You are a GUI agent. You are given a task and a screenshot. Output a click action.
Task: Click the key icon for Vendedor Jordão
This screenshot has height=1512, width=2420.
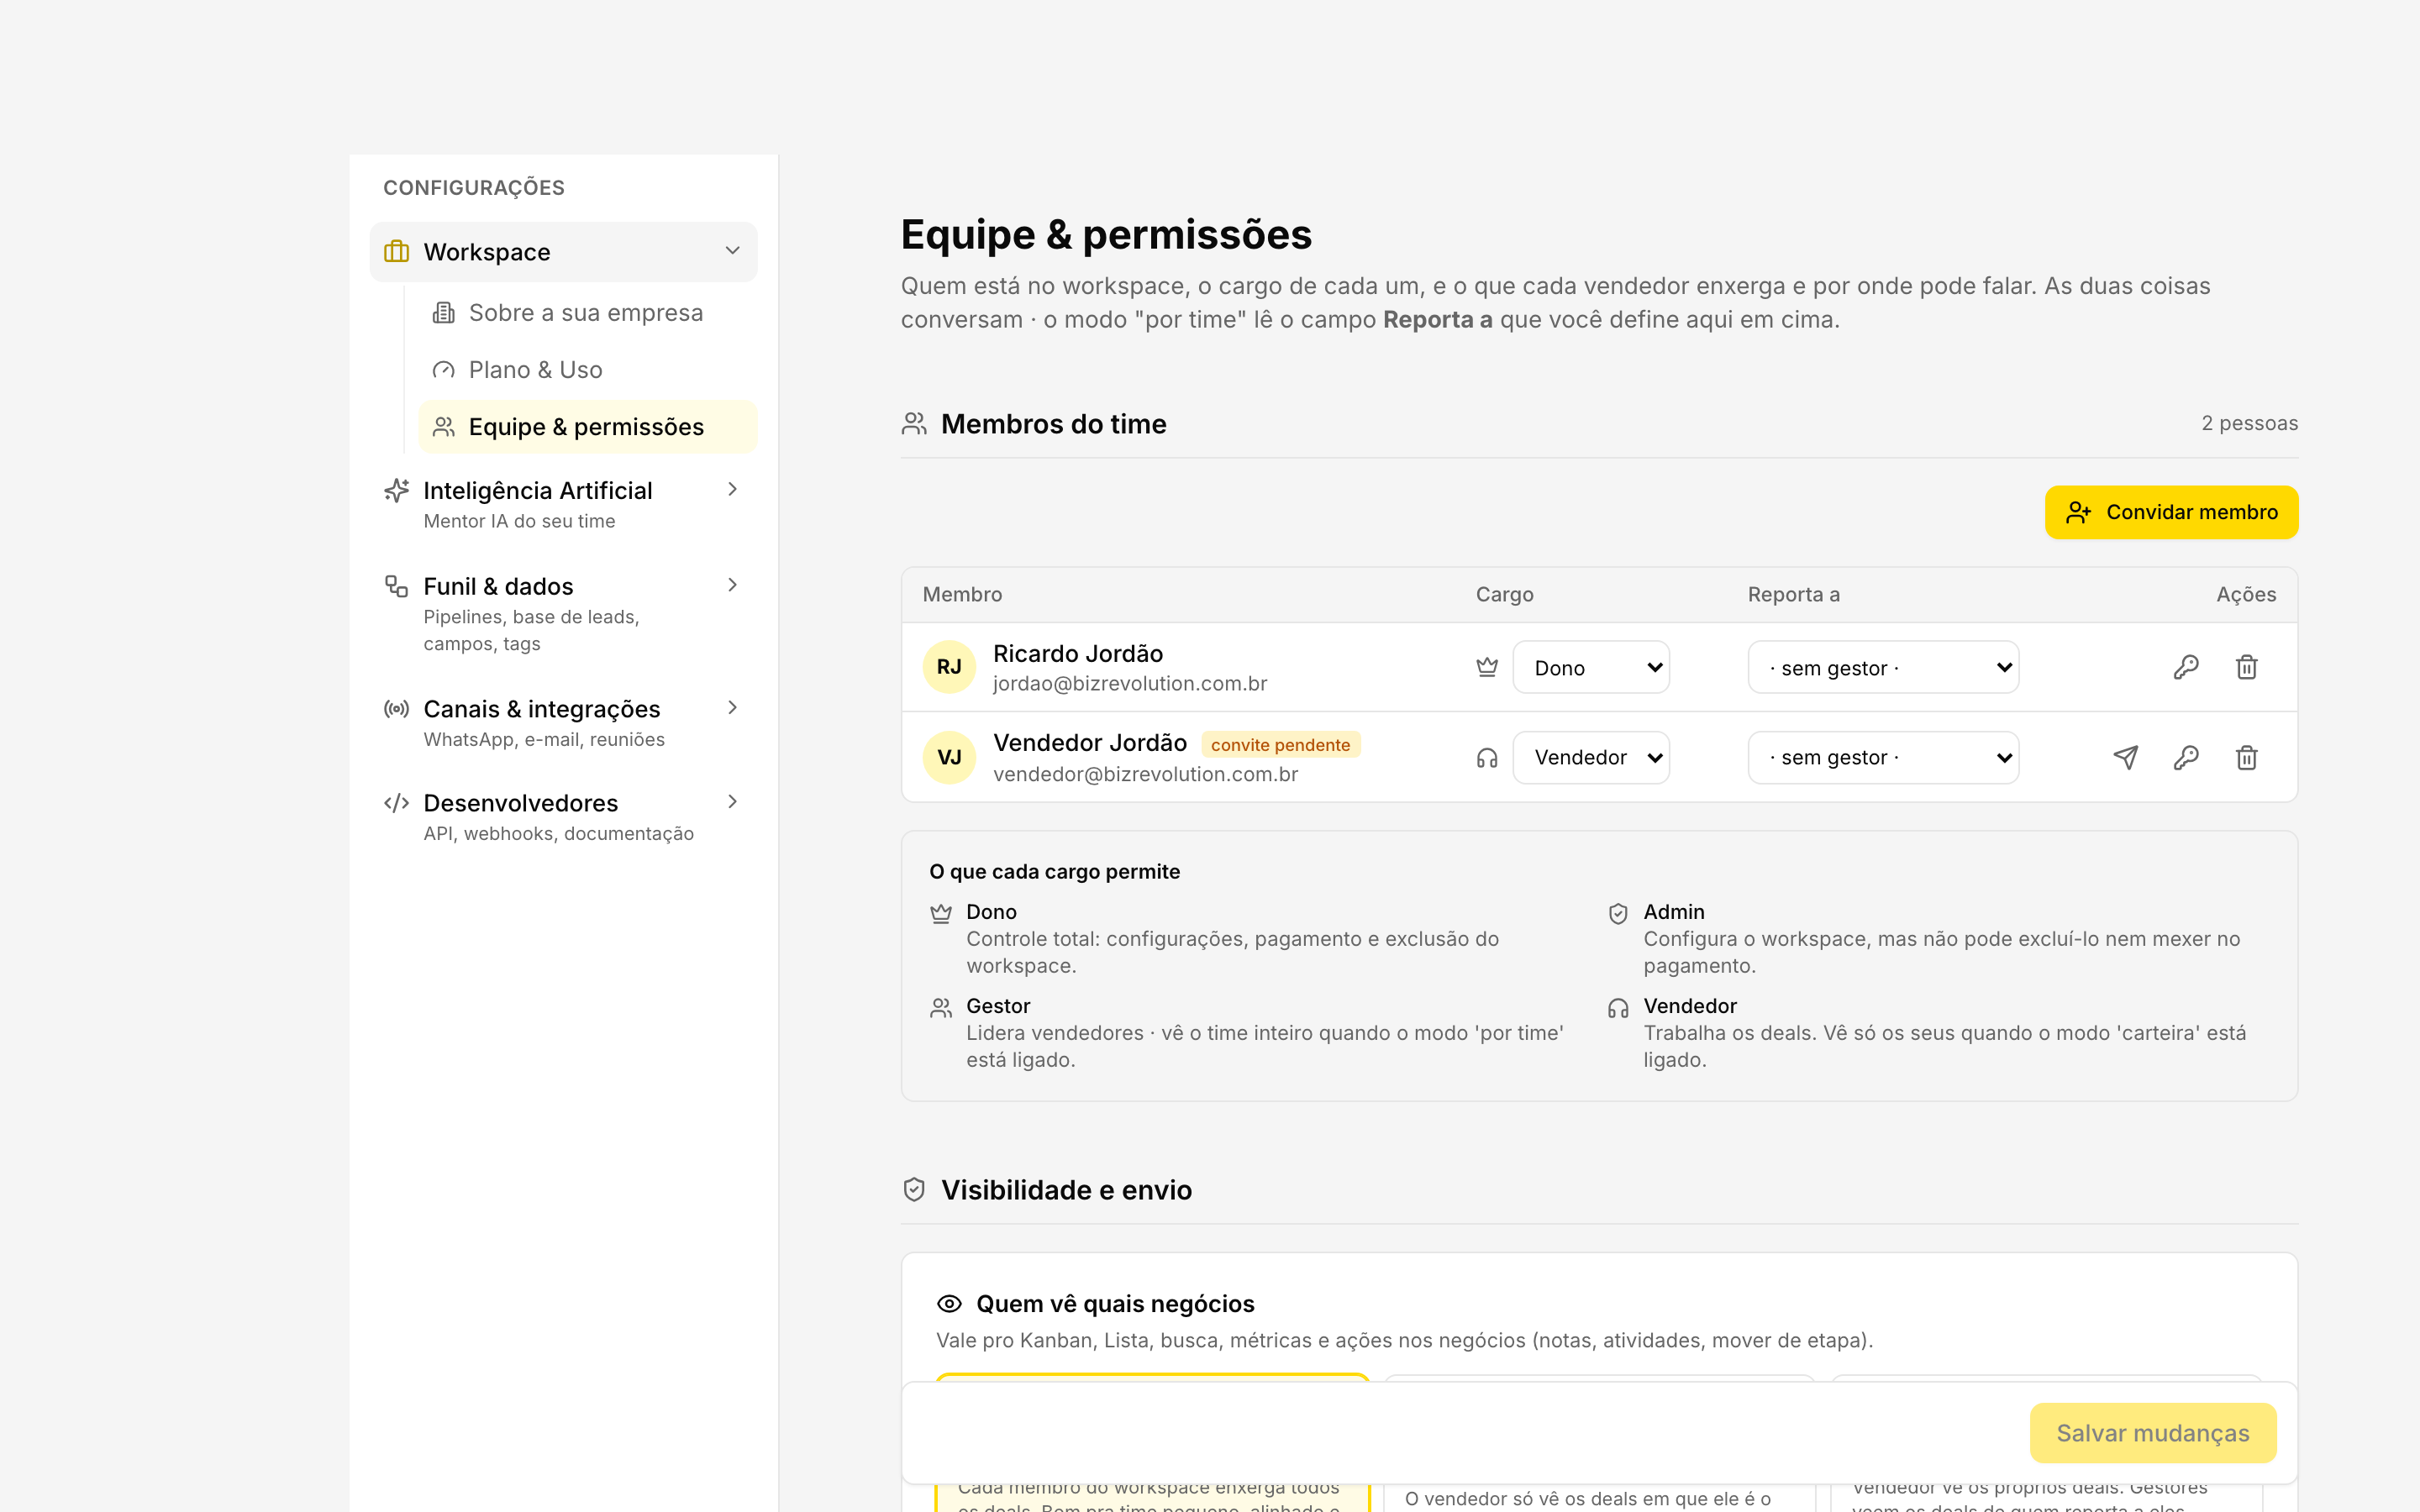(2186, 757)
